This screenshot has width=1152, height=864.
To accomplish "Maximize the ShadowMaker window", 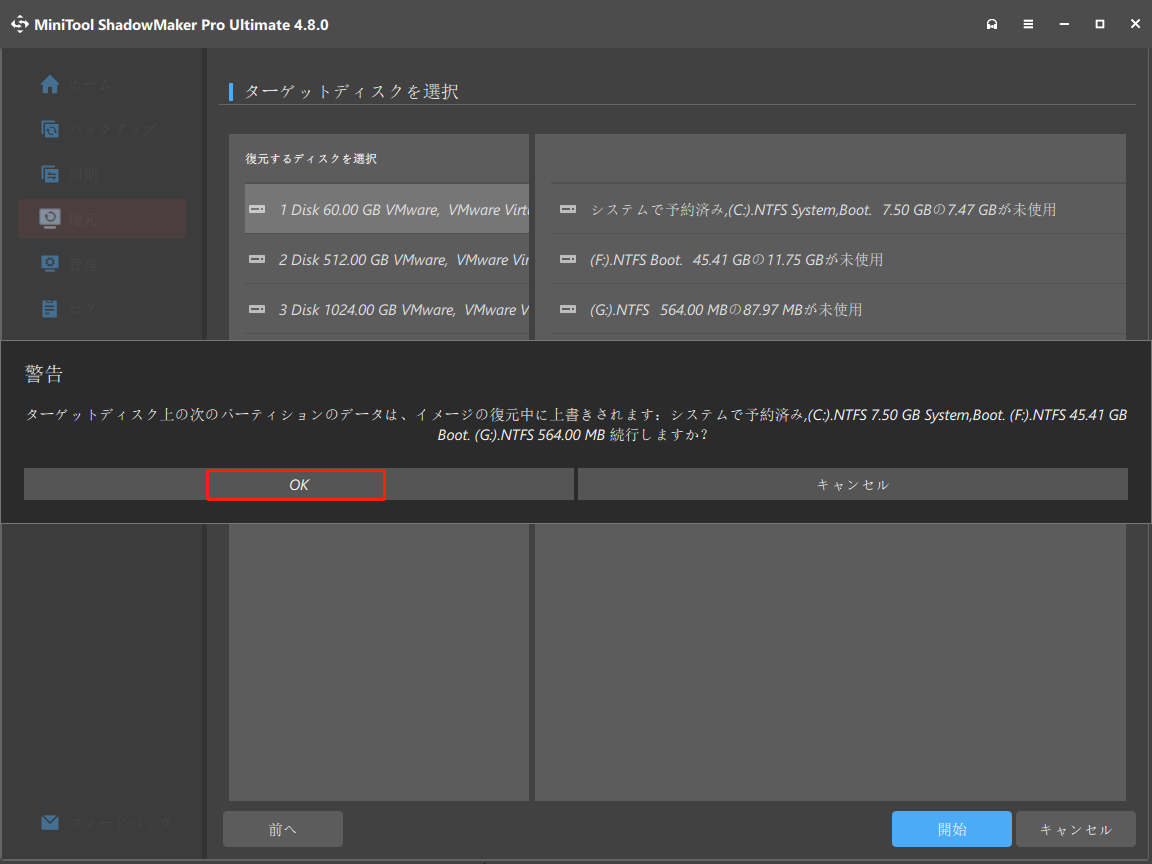I will click(x=1100, y=24).
